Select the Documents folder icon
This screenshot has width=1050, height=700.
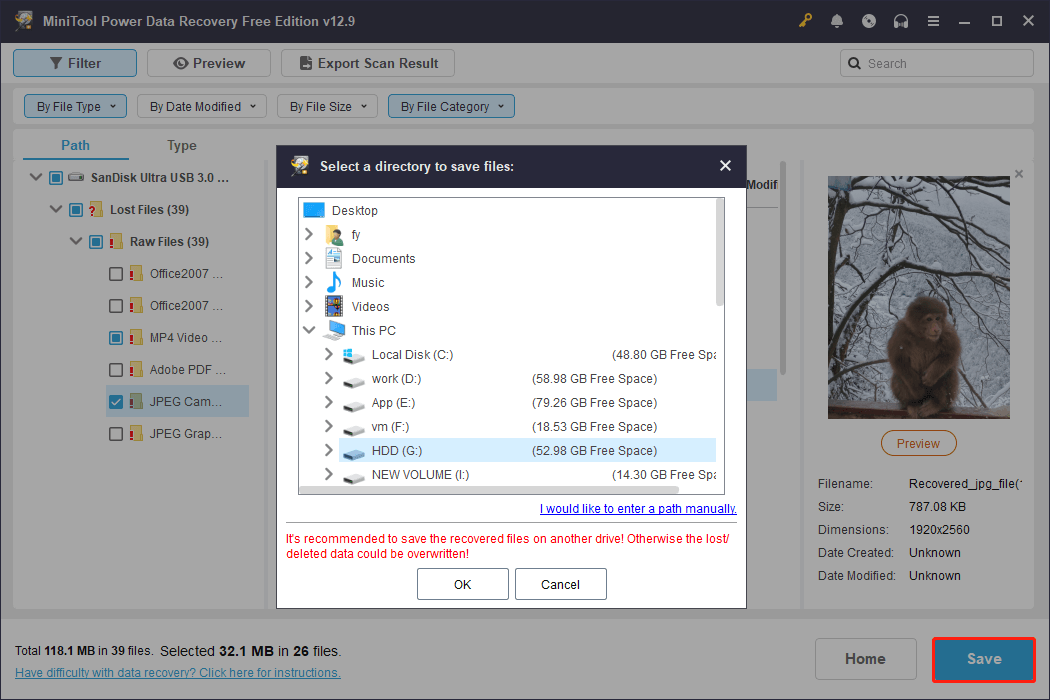click(x=333, y=258)
